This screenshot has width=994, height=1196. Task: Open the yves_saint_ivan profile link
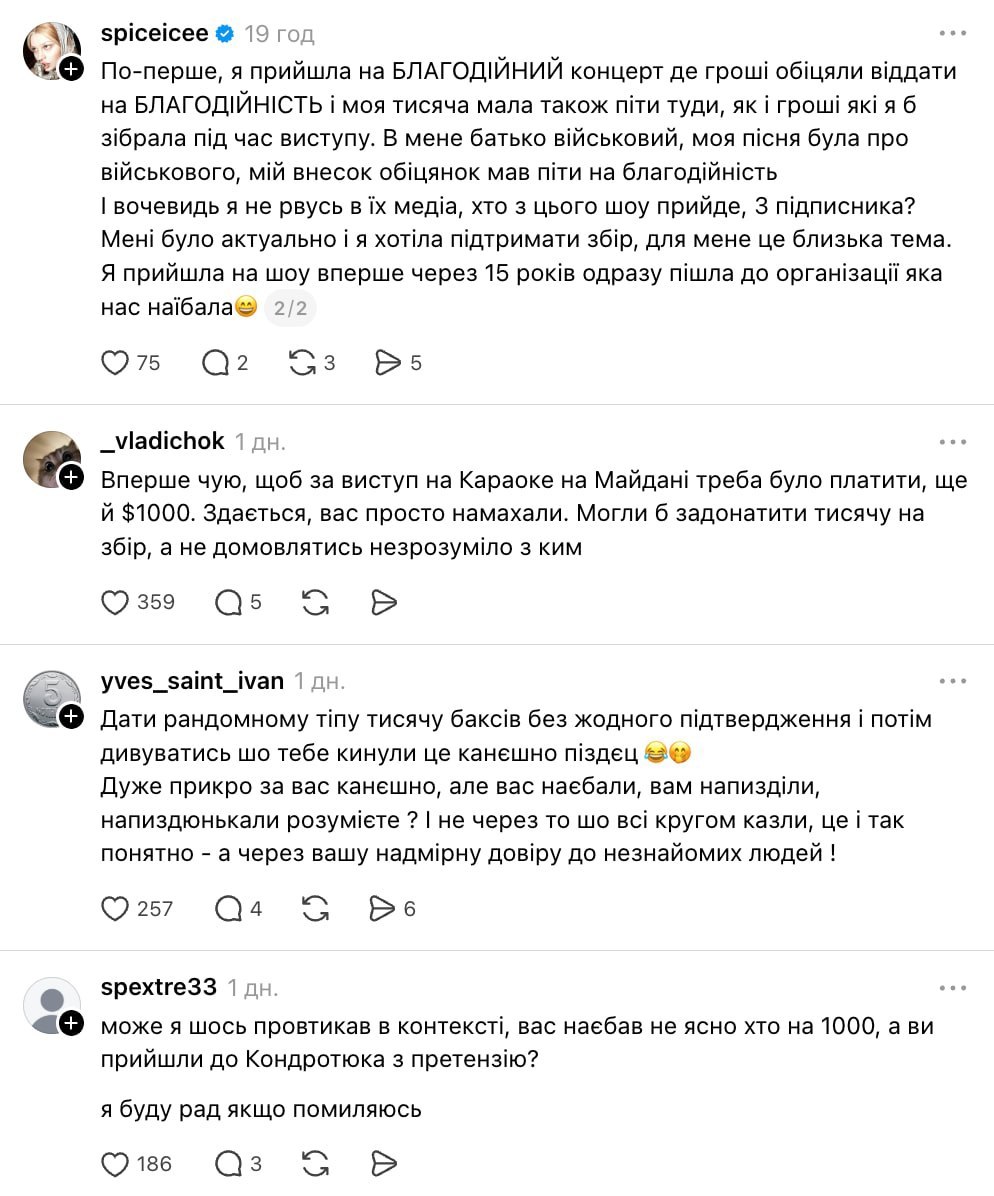point(192,681)
